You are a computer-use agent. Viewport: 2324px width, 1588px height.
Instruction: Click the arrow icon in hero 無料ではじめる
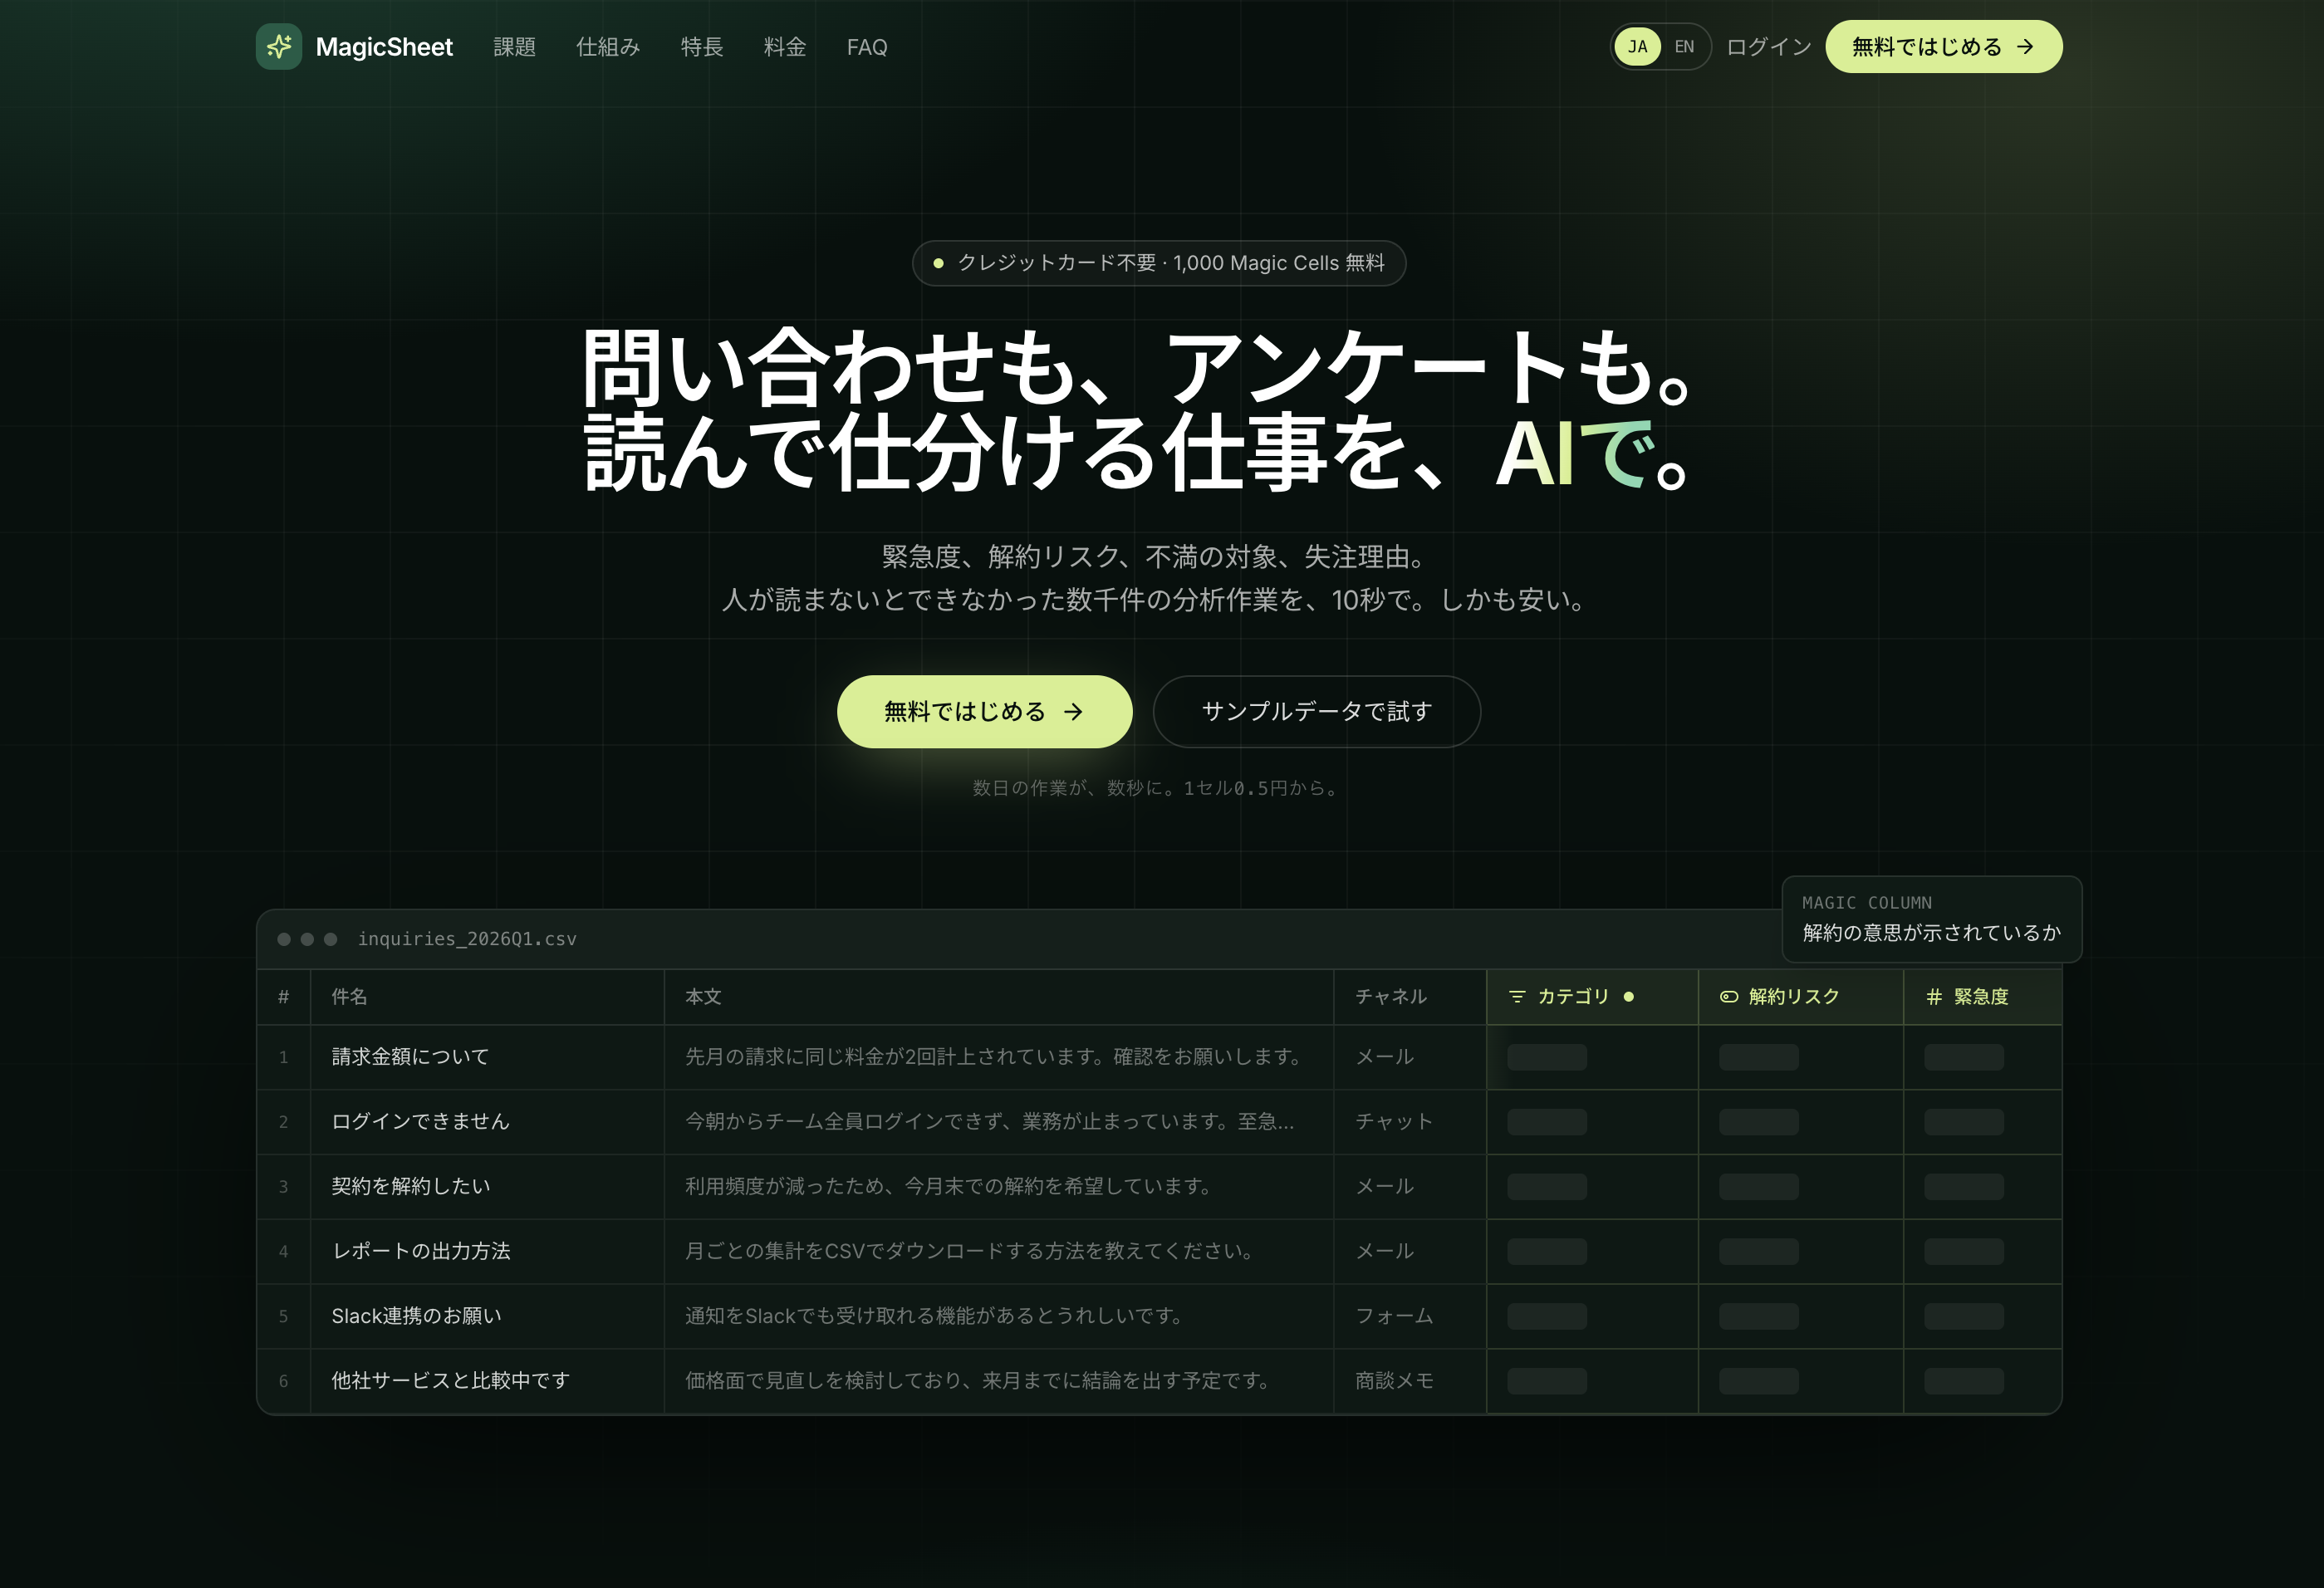[1073, 712]
